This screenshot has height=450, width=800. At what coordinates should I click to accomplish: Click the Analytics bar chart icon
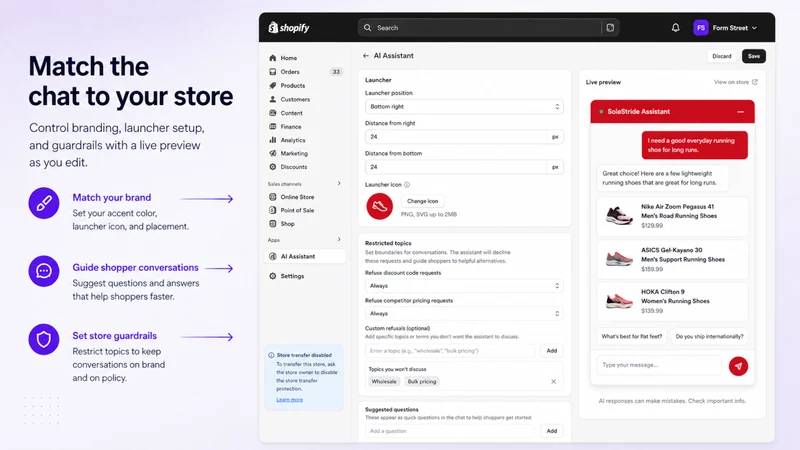pyautogui.click(x=272, y=140)
